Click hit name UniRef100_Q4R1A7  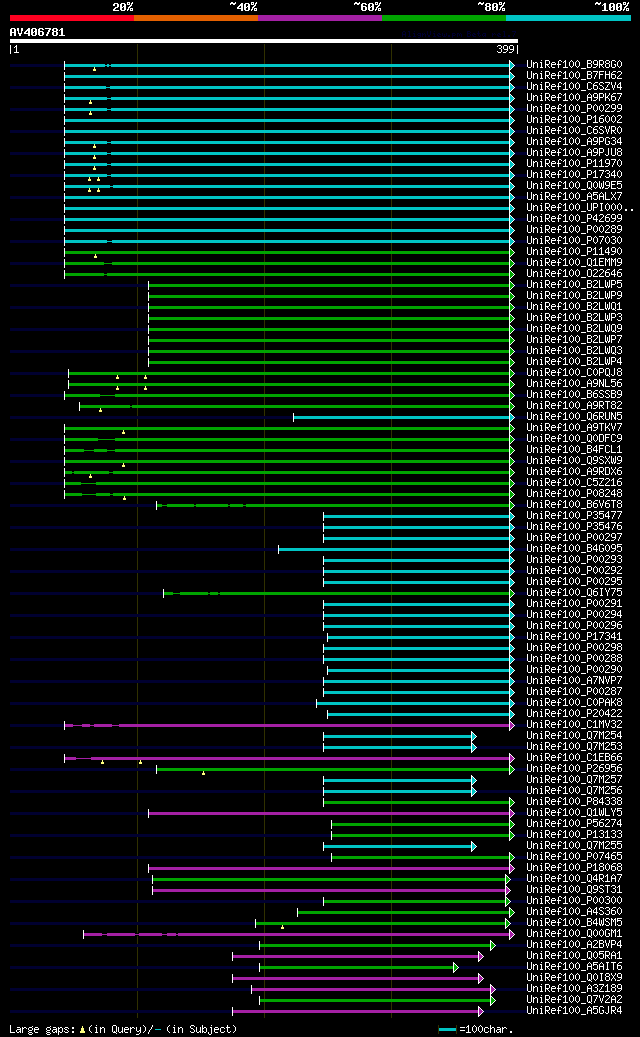tap(574, 878)
